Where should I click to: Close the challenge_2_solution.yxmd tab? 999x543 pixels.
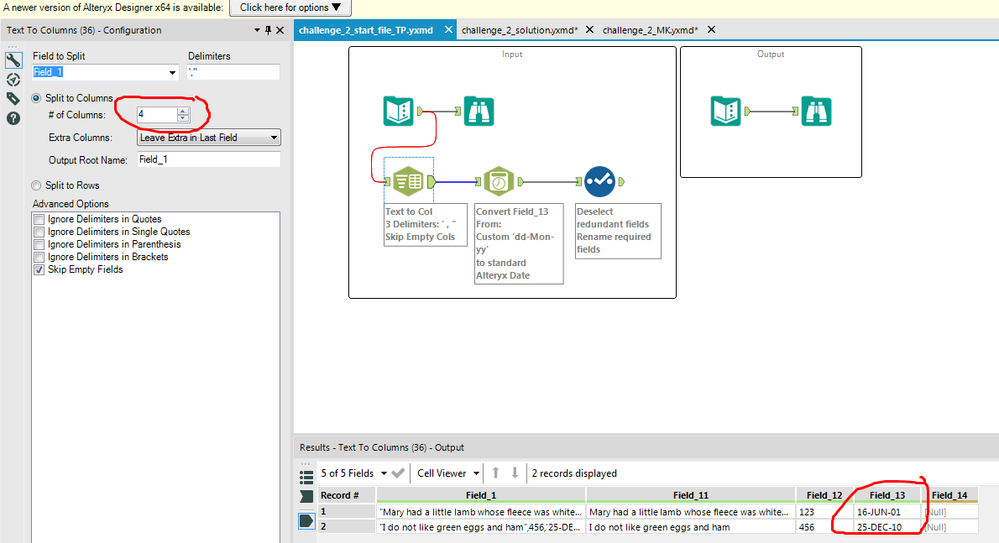[589, 29]
